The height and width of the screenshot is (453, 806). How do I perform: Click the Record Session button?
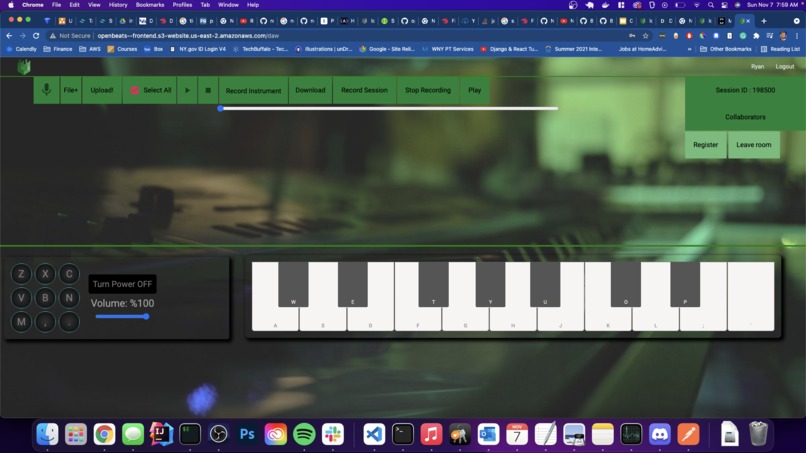(364, 90)
